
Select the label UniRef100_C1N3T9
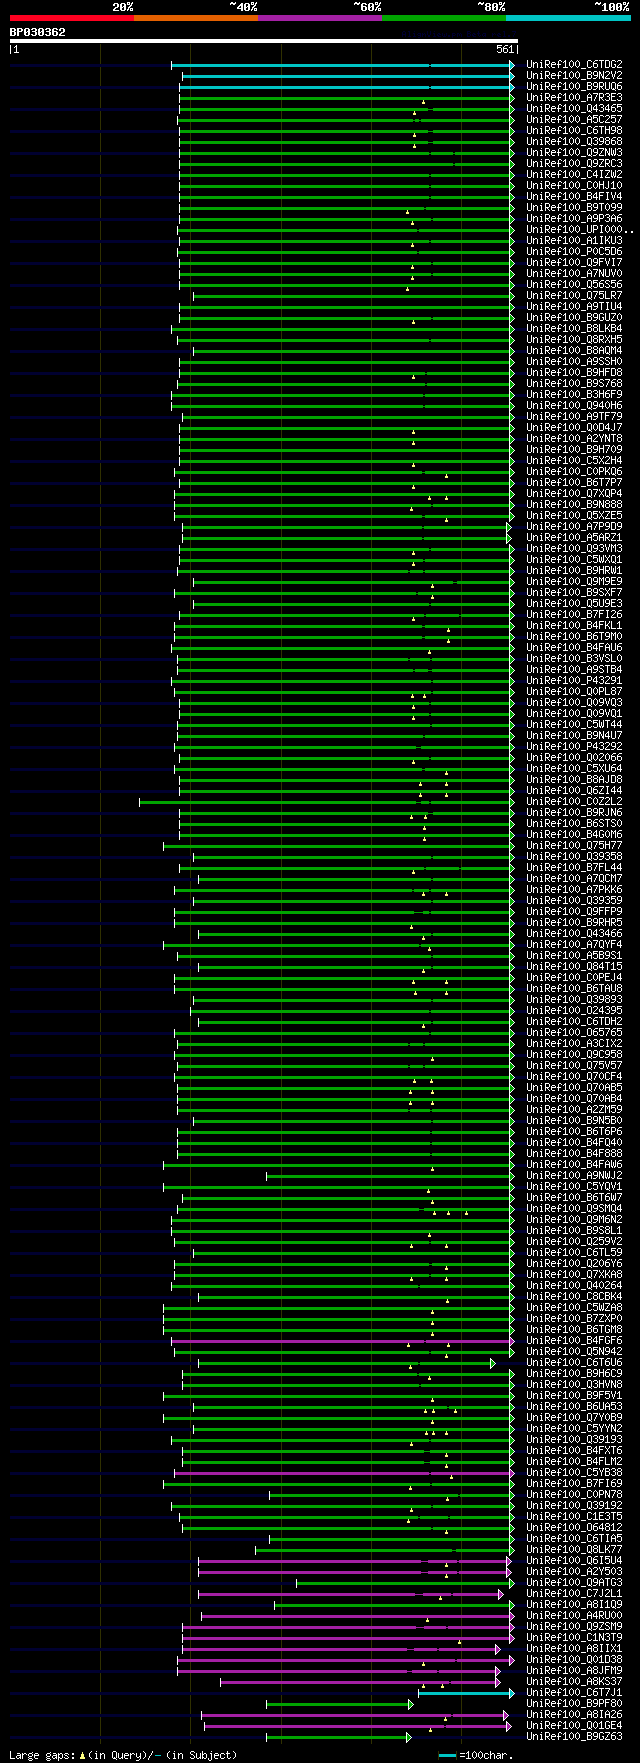tap(574, 1637)
